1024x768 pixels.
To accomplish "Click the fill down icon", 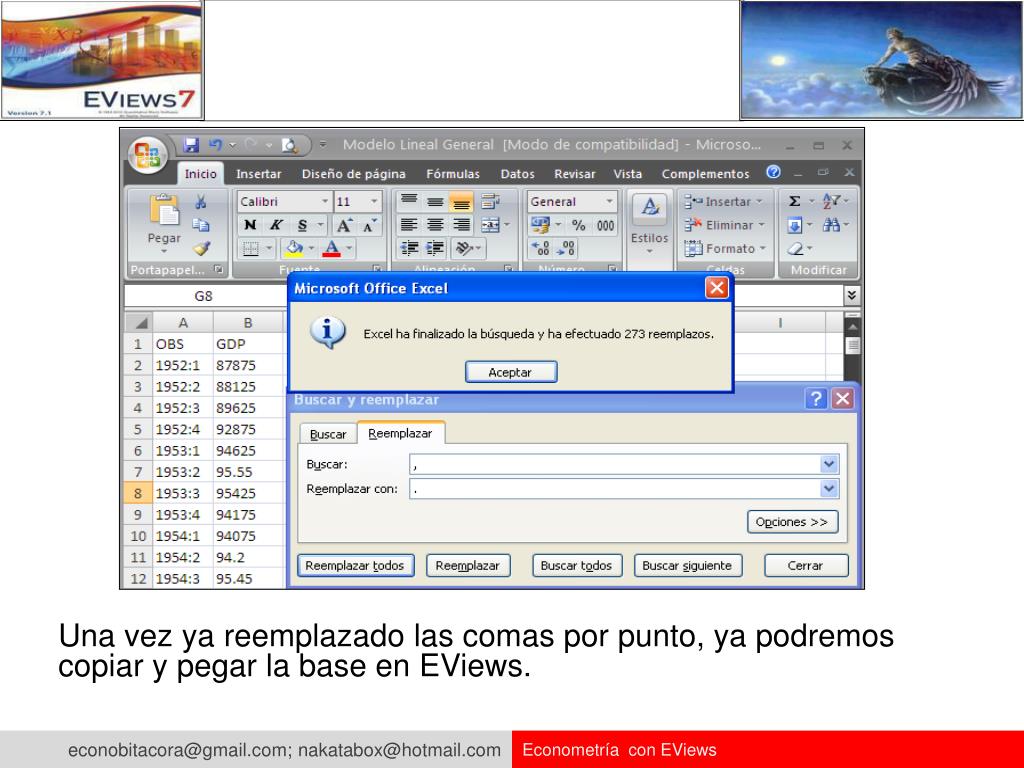I will point(795,226).
